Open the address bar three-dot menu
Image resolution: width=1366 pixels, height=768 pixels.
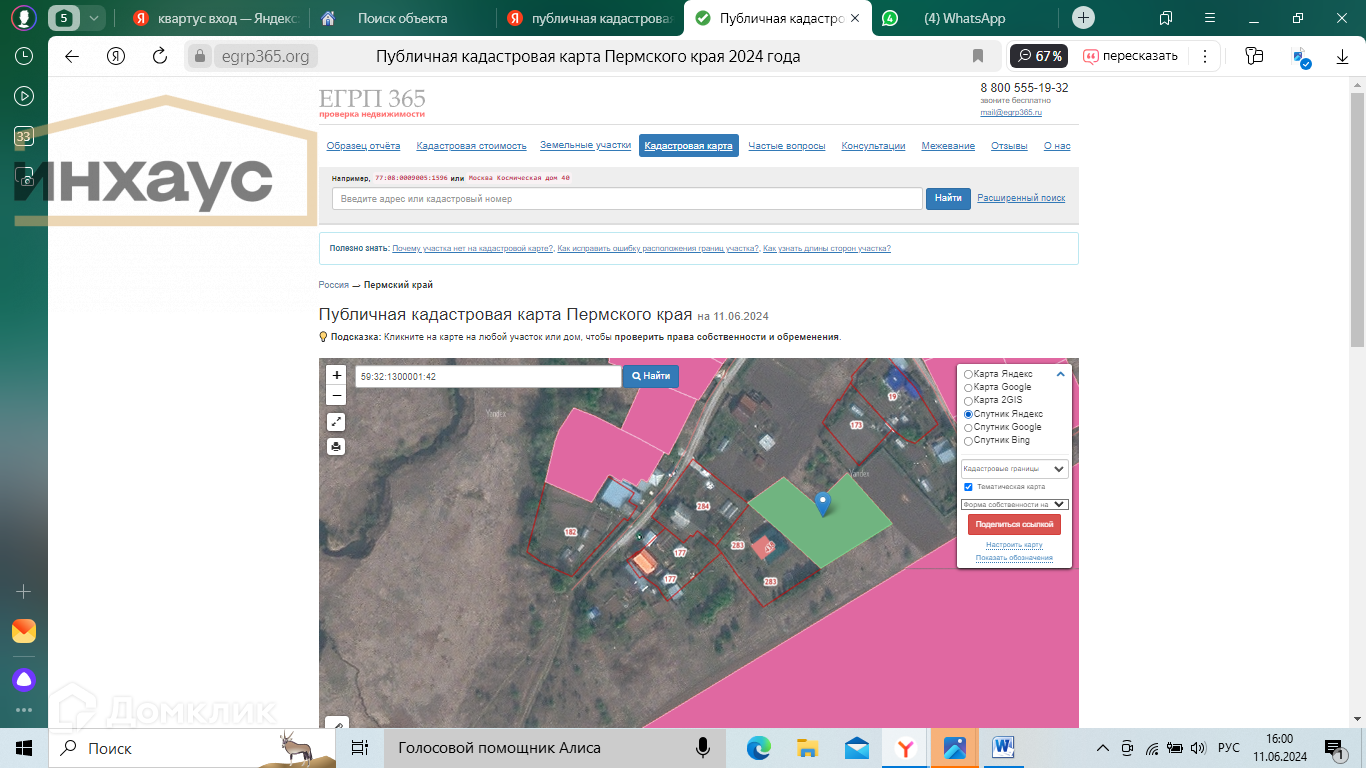(x=1205, y=56)
